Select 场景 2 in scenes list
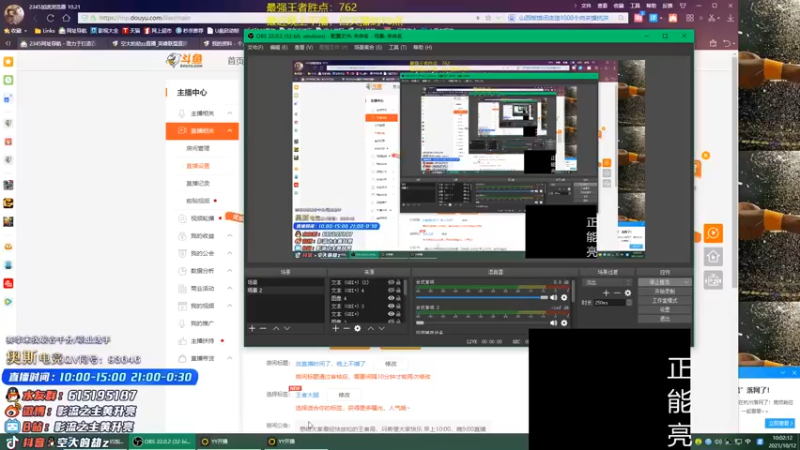The image size is (800, 450). pyautogui.click(x=285, y=290)
